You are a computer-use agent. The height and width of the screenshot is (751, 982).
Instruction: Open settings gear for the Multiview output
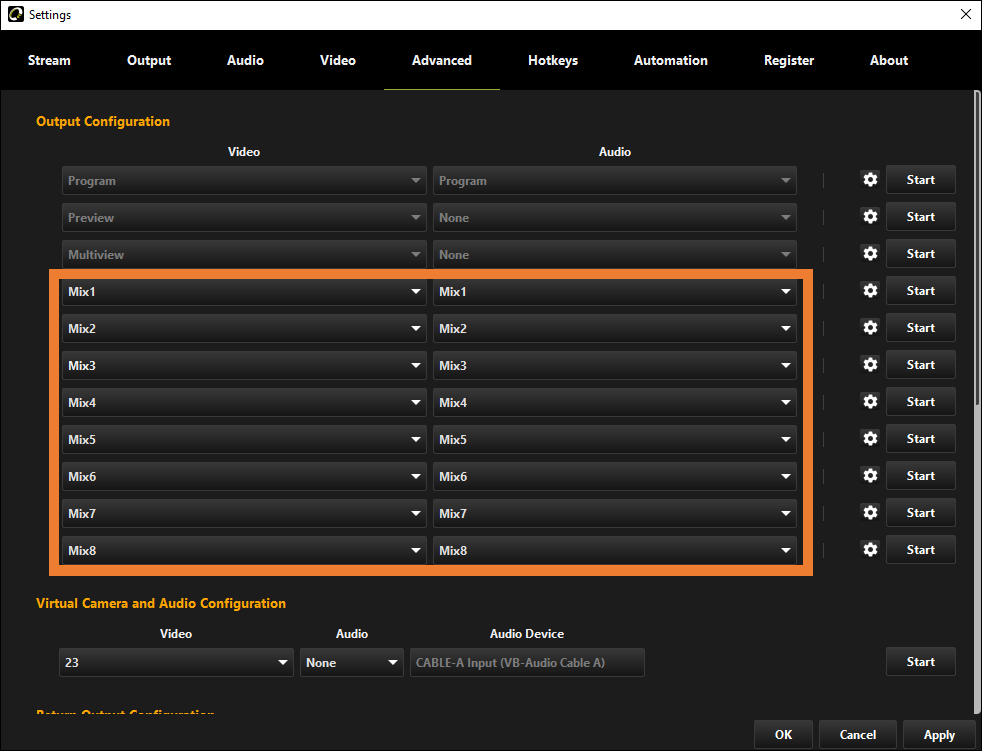(x=869, y=253)
